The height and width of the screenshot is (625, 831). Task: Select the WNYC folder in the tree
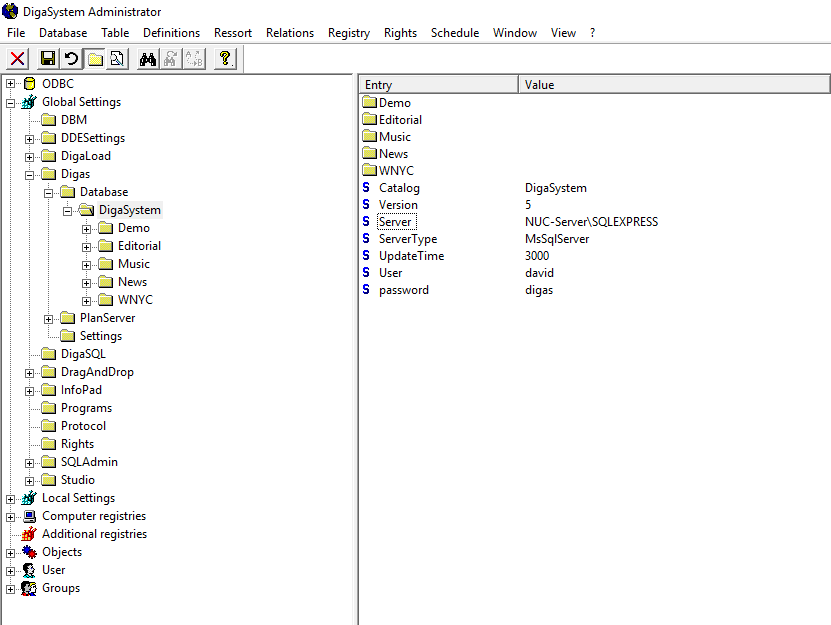pyautogui.click(x=135, y=300)
